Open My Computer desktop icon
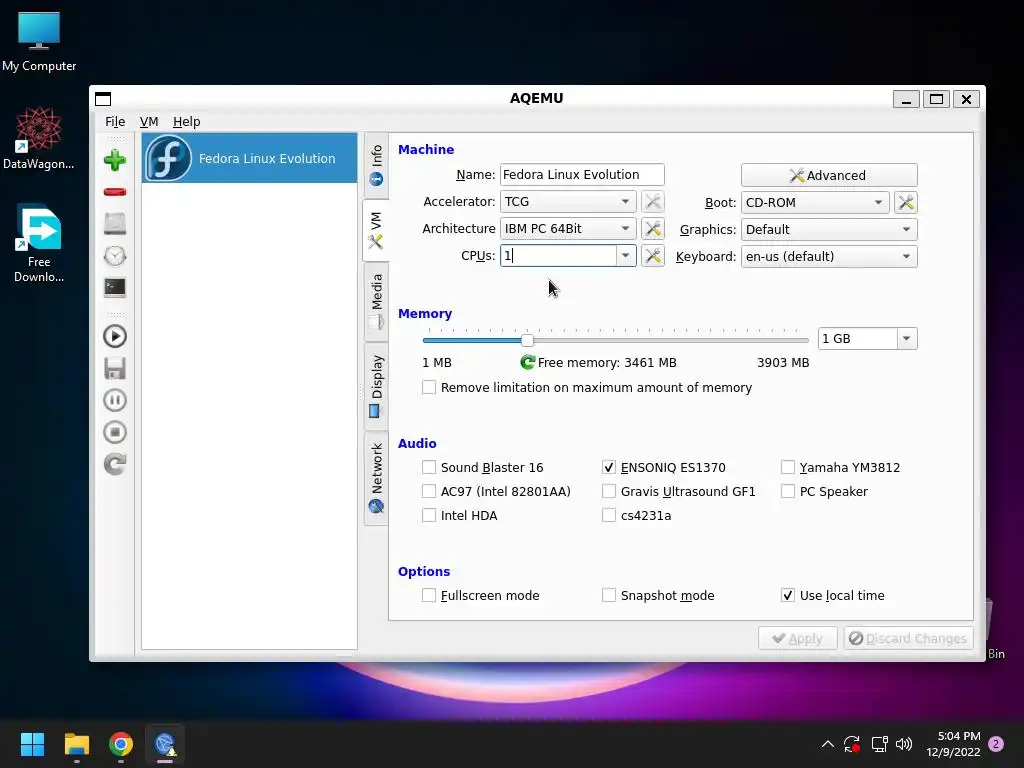 (x=39, y=42)
